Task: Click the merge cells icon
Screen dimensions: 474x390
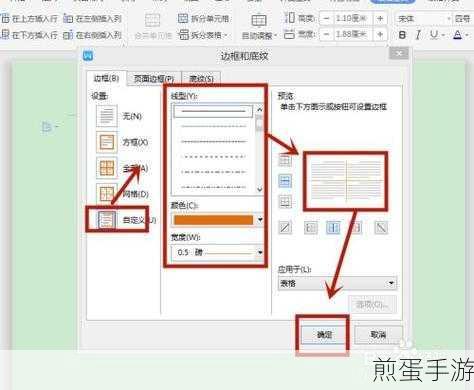Action: [153, 20]
